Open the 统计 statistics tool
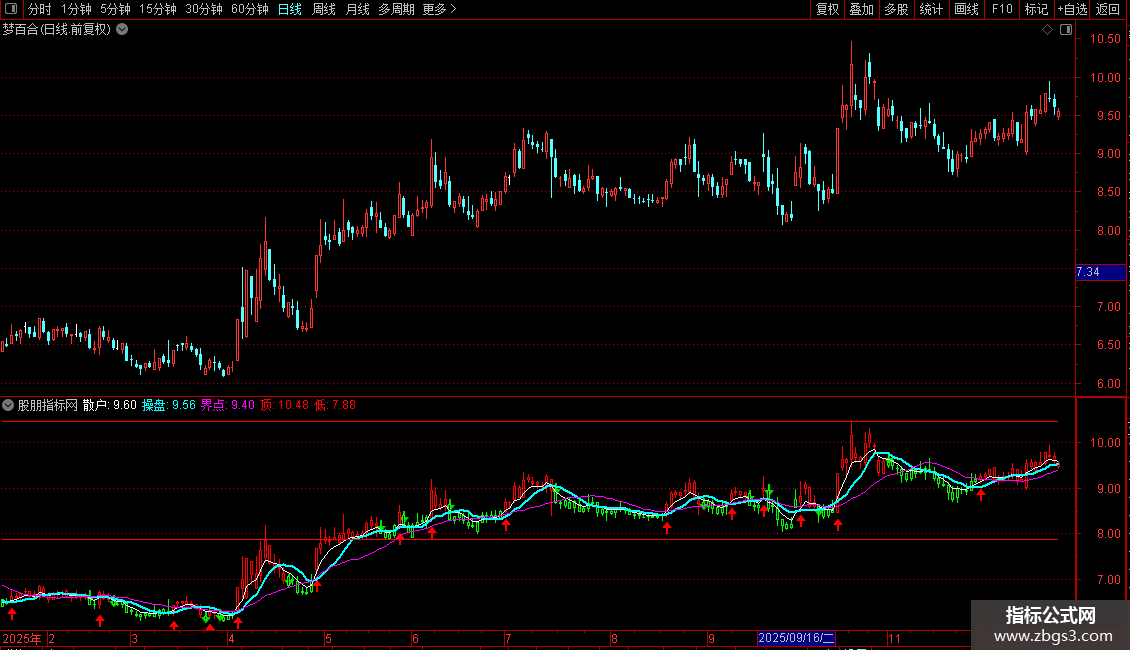This screenshot has width=1130, height=650. click(931, 9)
